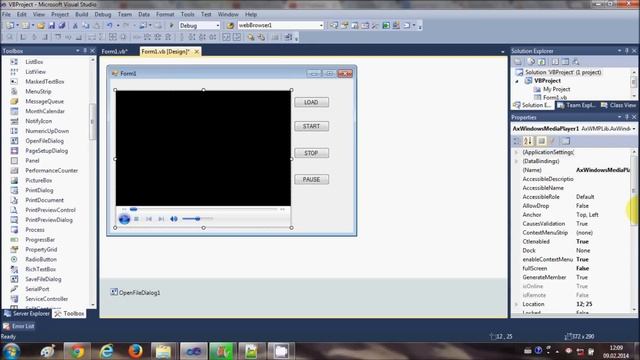Image resolution: width=640 pixels, height=360 pixels.
Task: Click the PAUSE button on Form1
Action: coord(311,180)
